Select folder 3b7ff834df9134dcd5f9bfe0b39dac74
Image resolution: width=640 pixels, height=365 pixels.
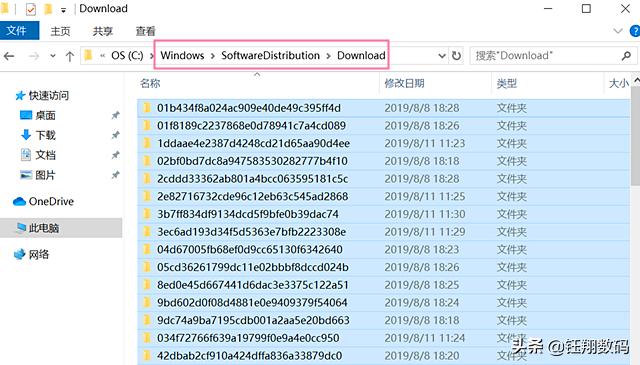[x=384, y=214]
